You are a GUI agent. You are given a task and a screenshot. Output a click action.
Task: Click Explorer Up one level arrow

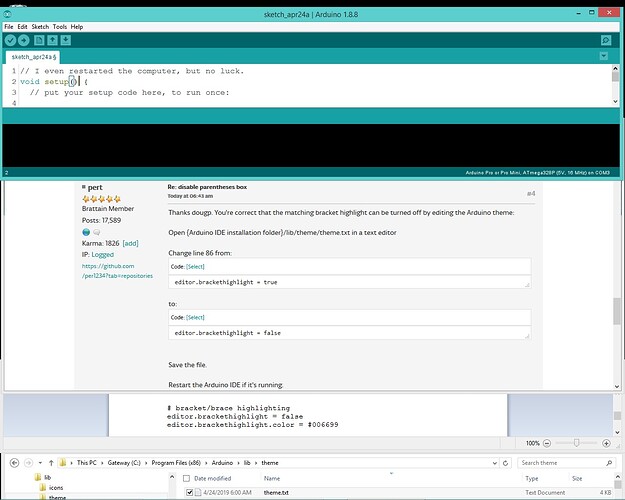[x=51, y=463]
